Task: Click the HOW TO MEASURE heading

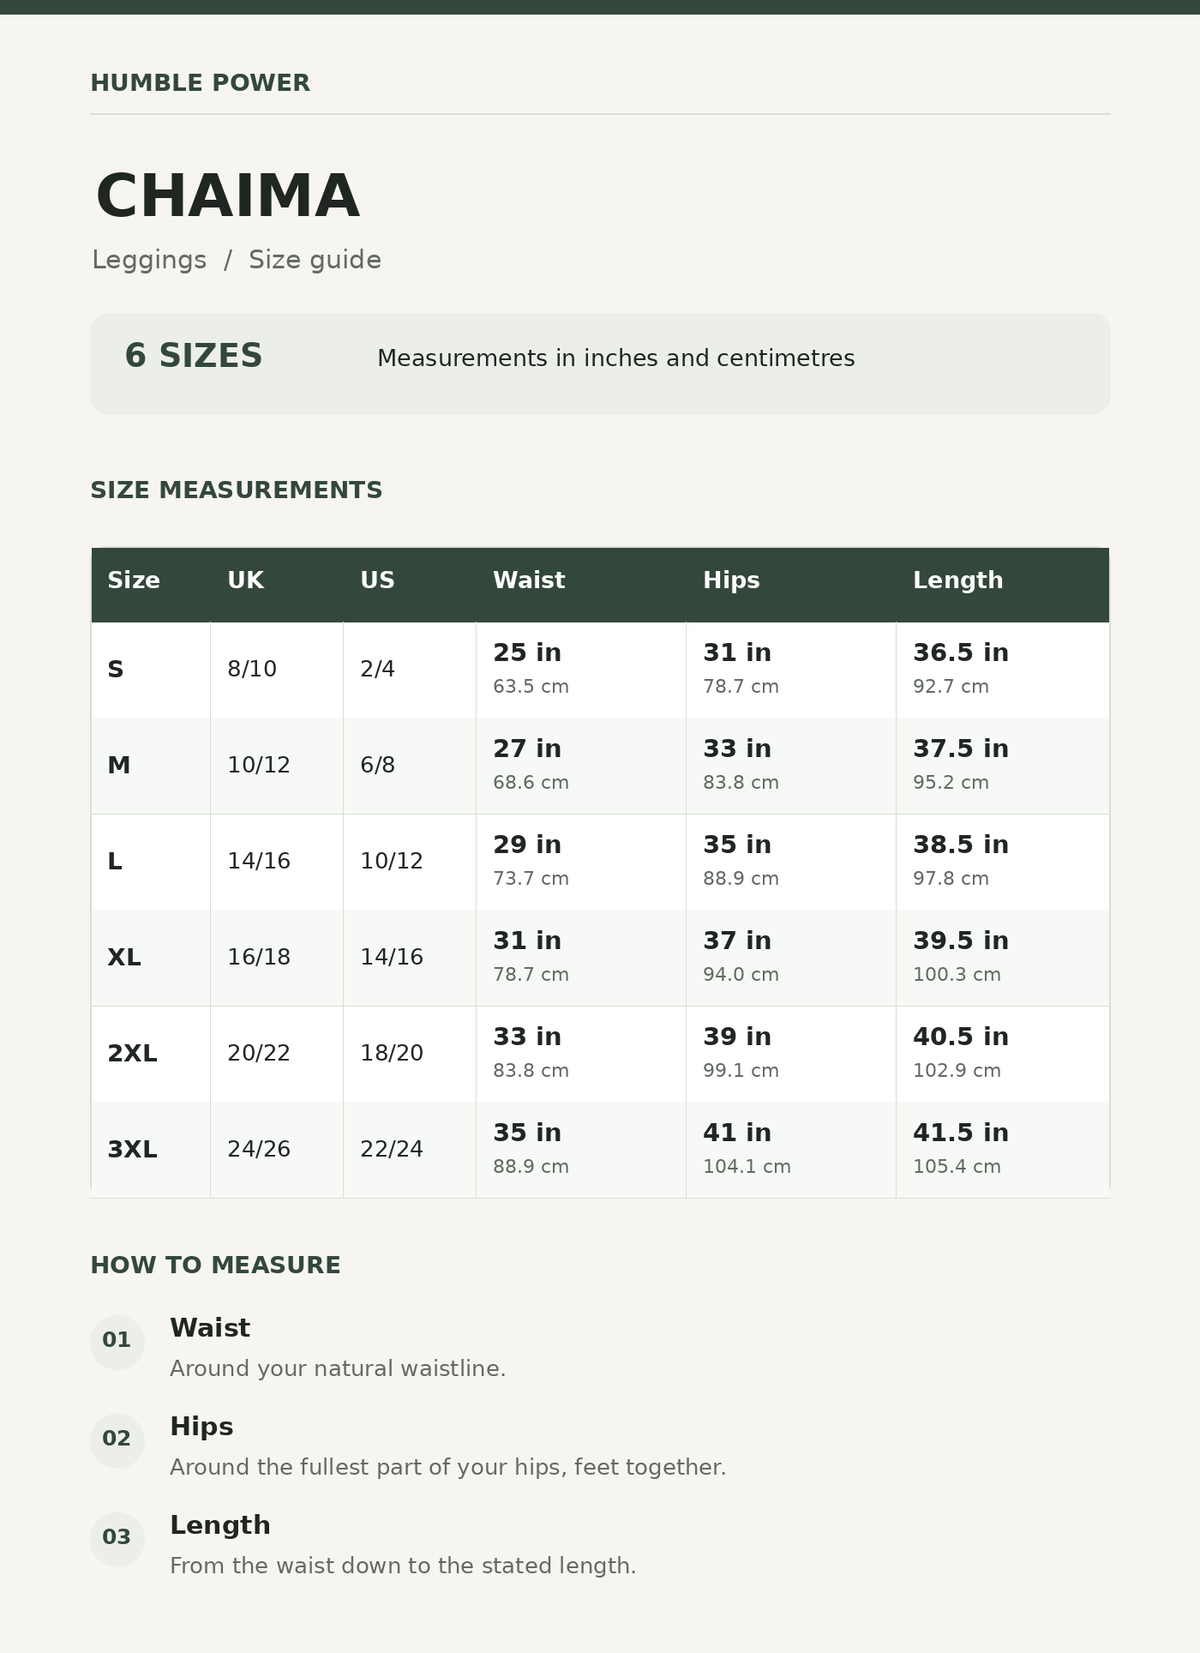Action: pos(215,1265)
